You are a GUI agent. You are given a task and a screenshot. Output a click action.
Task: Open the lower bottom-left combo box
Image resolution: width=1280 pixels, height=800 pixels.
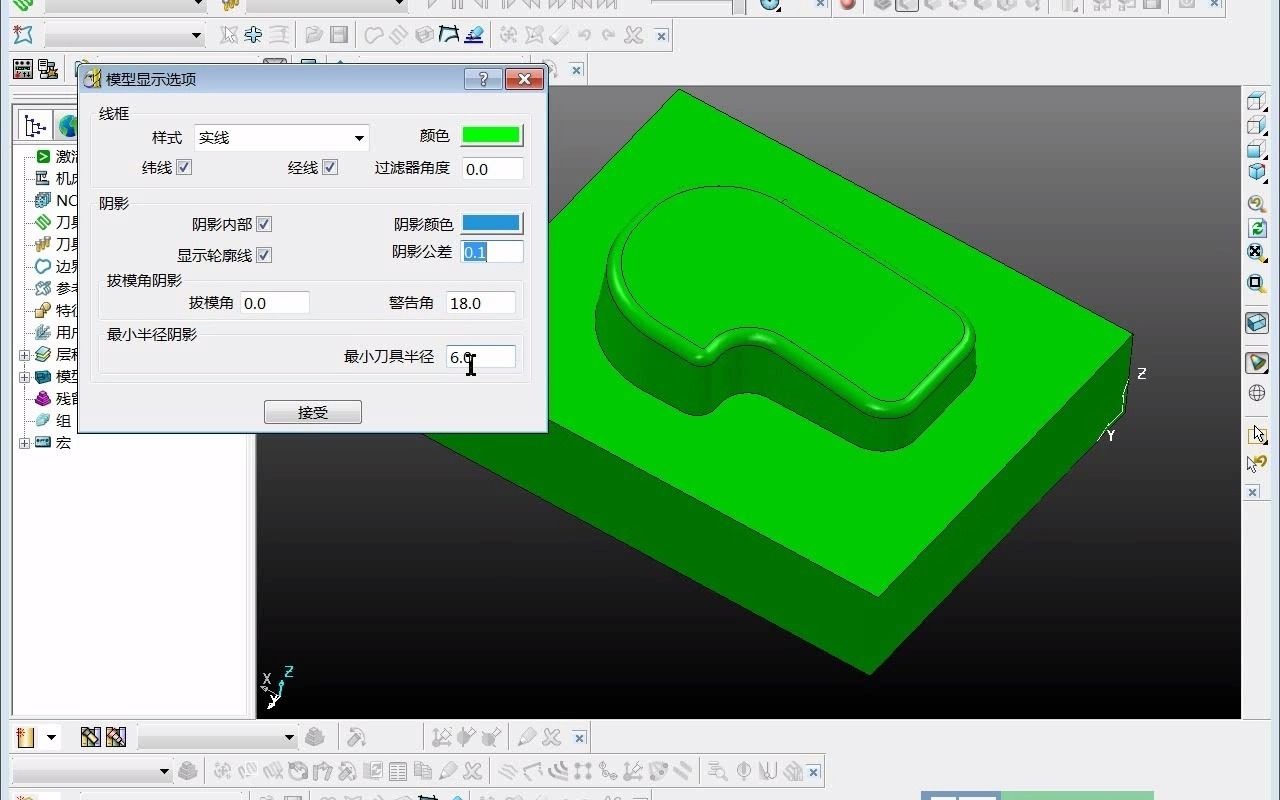coord(91,772)
